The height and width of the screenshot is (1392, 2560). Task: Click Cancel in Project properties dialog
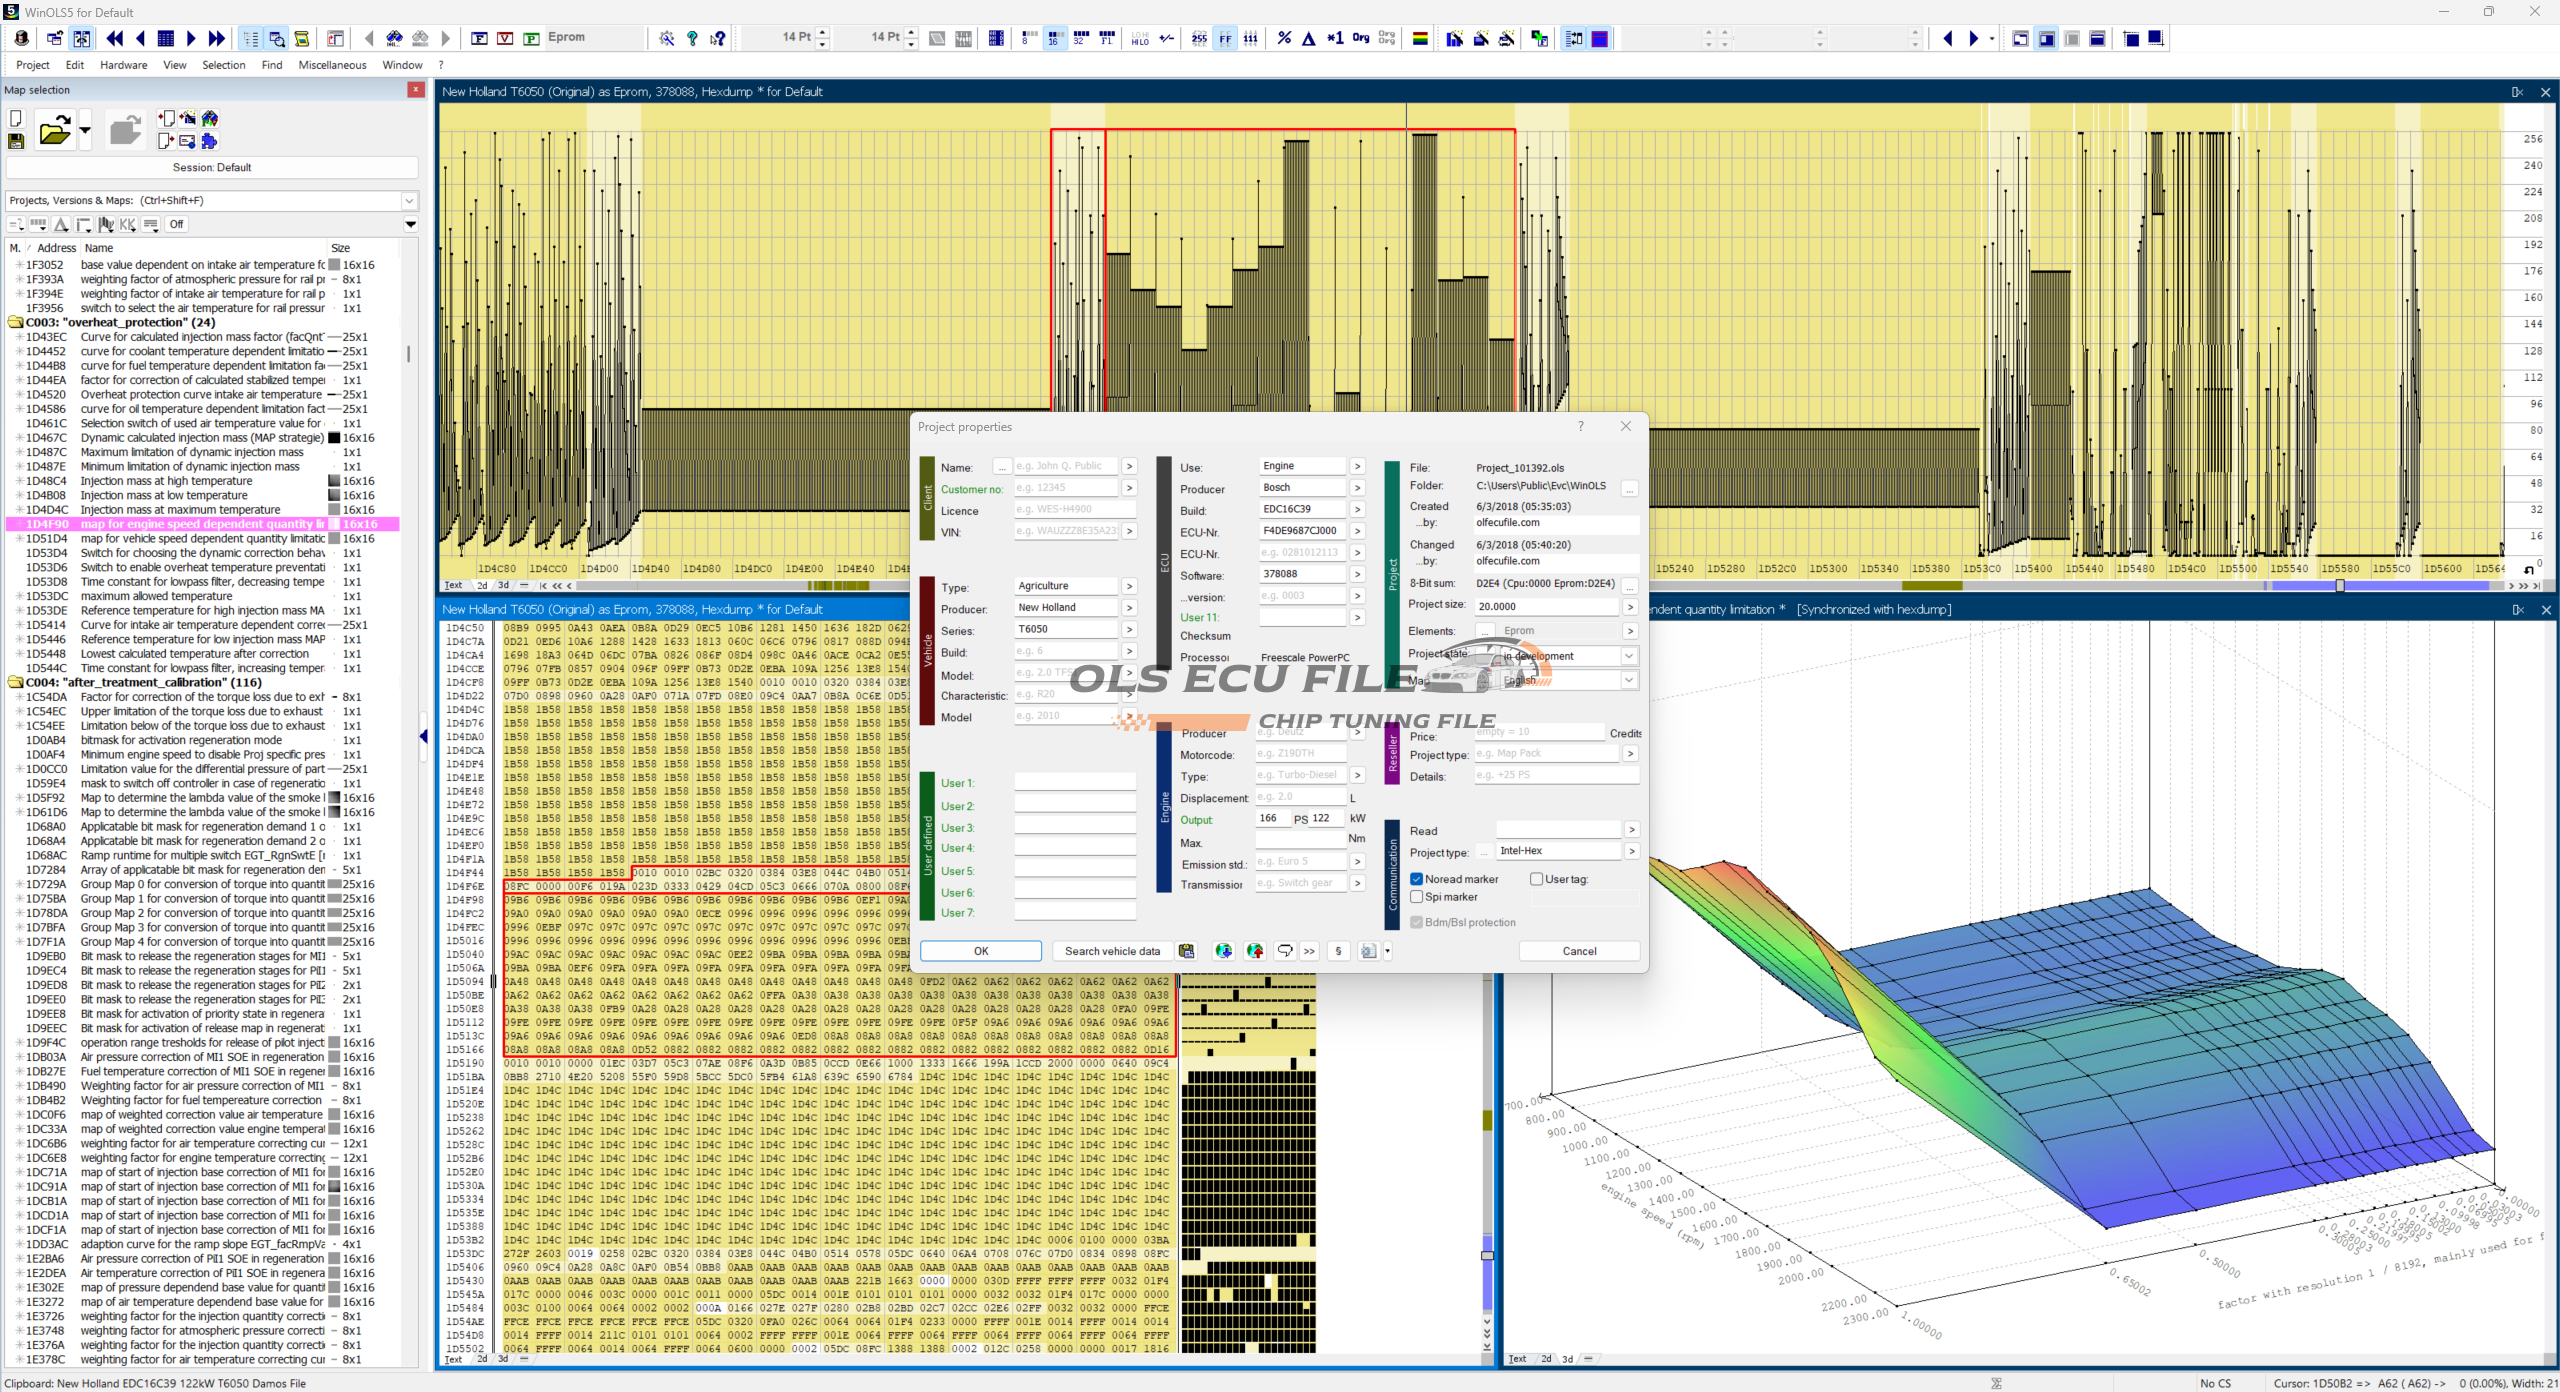pos(1578,951)
